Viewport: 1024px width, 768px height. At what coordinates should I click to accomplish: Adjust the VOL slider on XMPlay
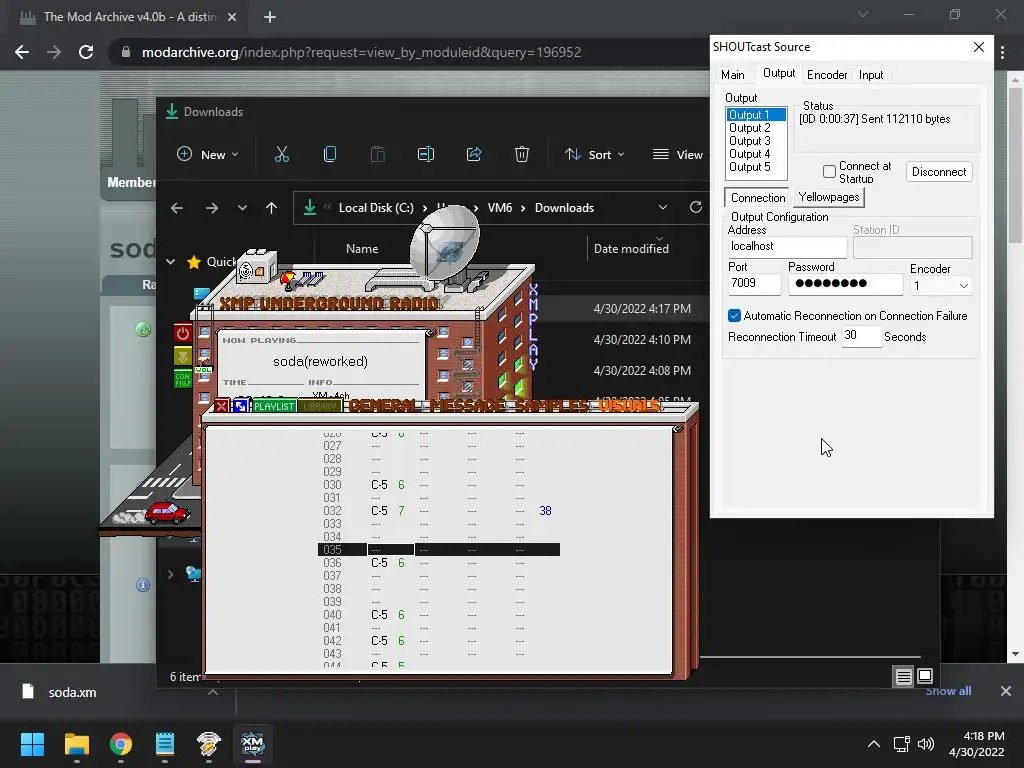coord(203,370)
